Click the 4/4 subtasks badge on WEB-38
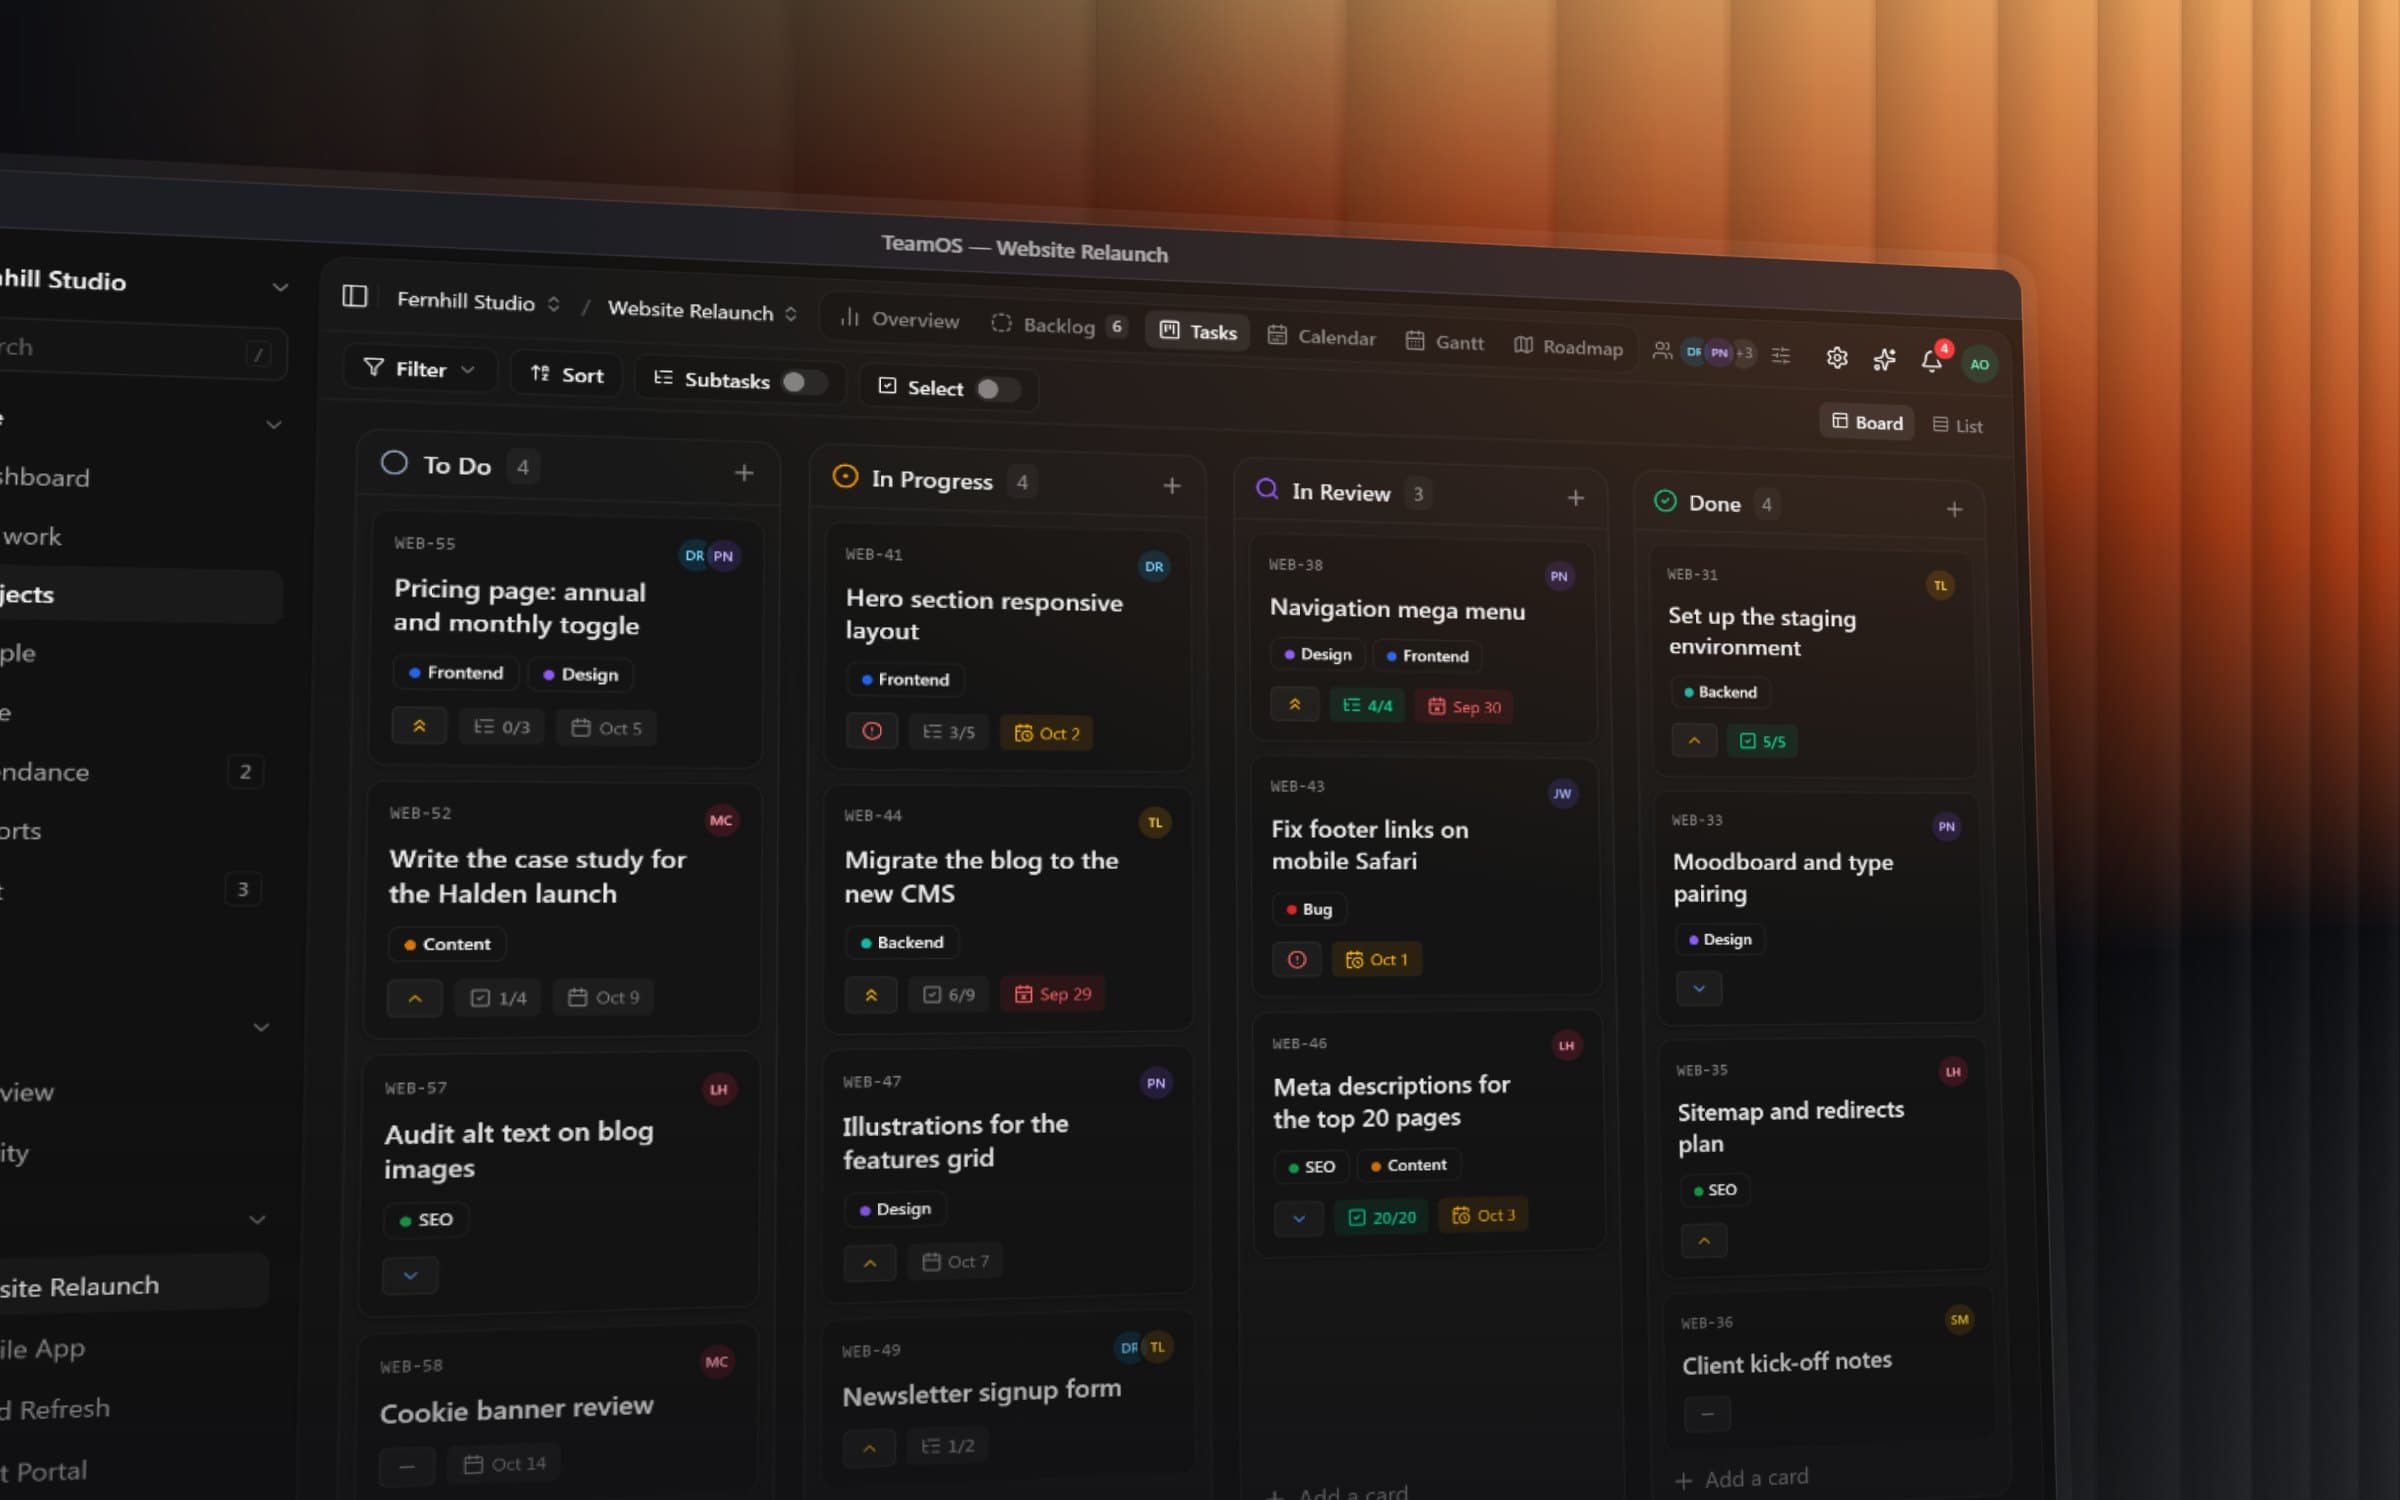2400x1500 pixels. tap(1367, 706)
